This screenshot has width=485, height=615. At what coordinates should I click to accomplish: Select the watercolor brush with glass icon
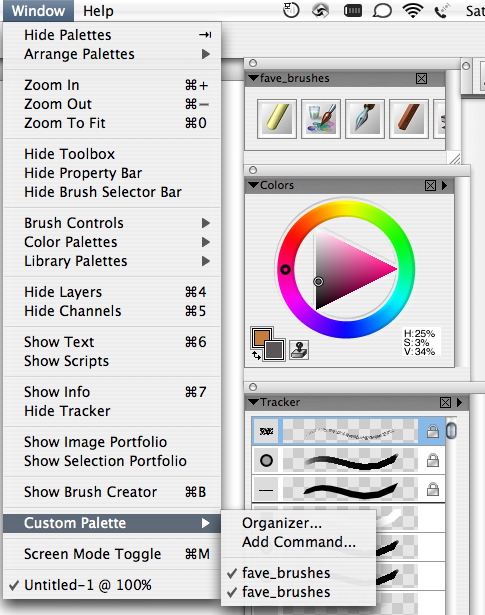coord(321,118)
